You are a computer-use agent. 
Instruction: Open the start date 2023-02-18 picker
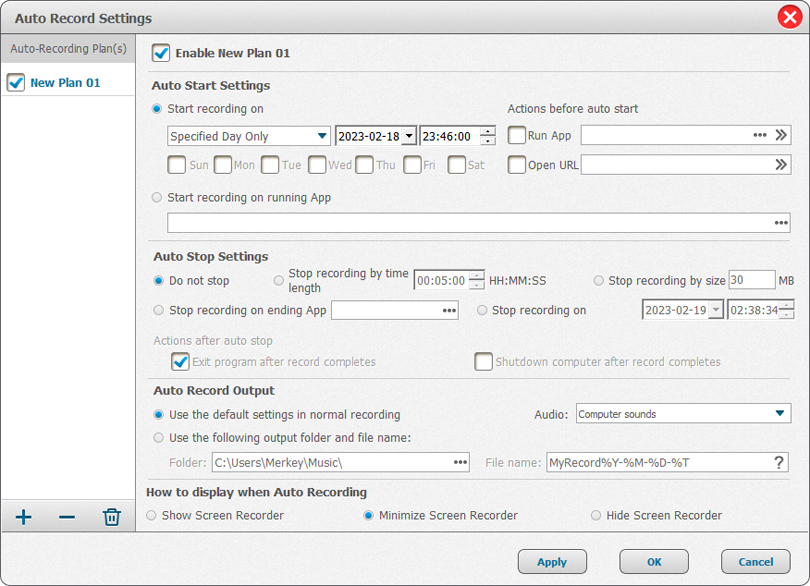(408, 136)
